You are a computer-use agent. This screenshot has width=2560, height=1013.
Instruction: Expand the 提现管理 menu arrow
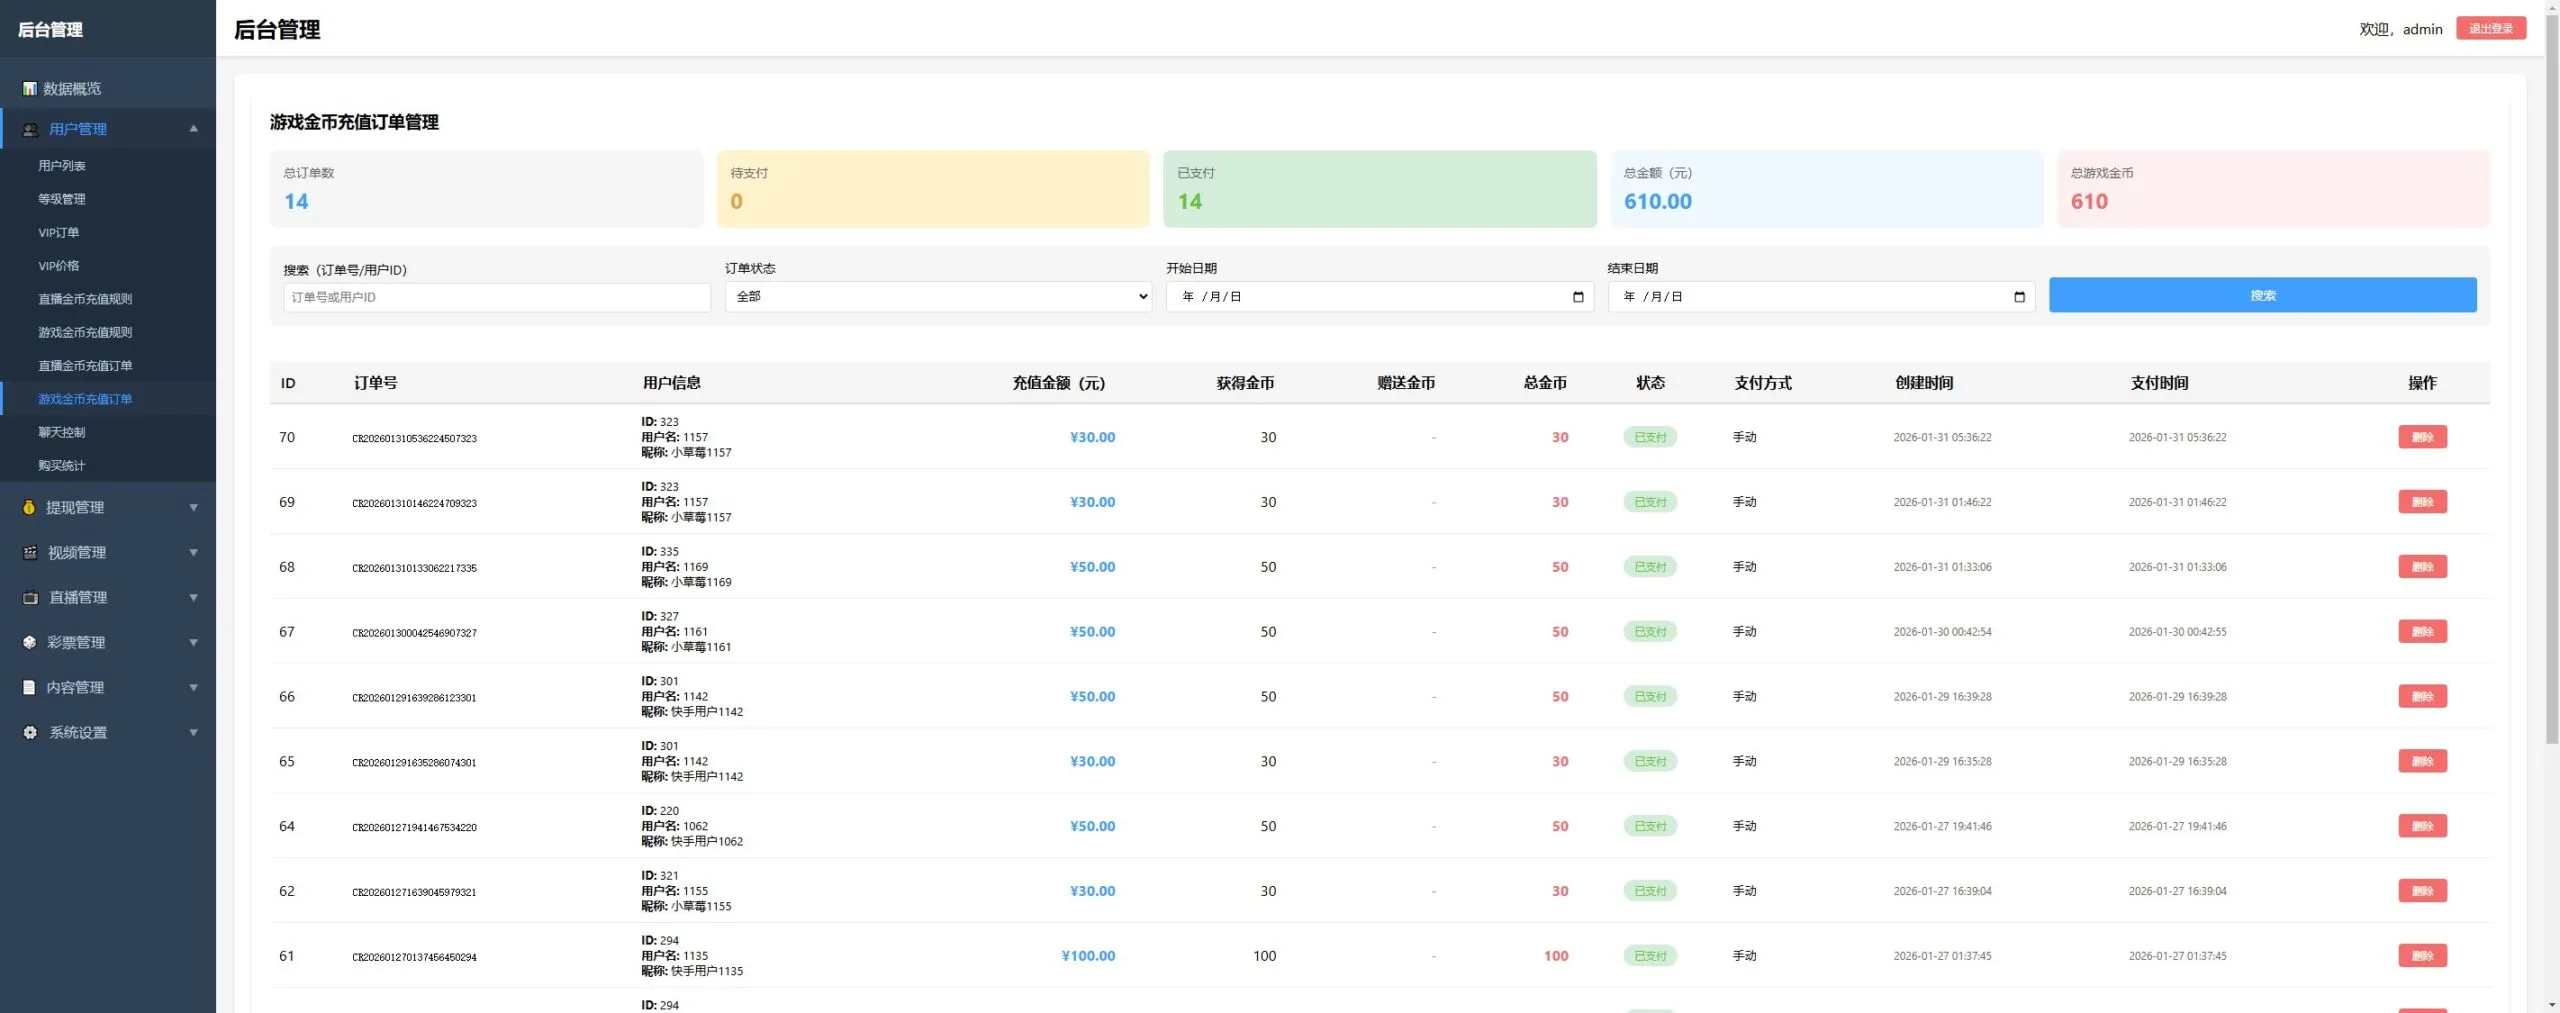pyautogui.click(x=194, y=507)
